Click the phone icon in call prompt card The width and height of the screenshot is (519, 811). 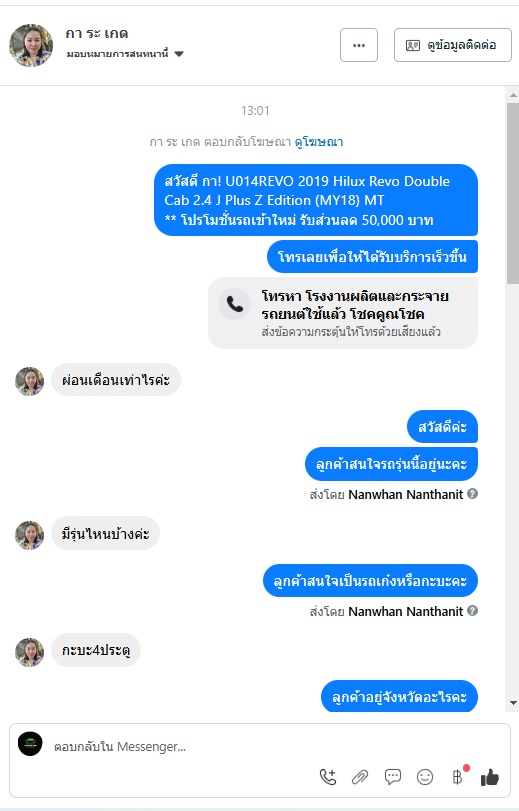pos(234,305)
